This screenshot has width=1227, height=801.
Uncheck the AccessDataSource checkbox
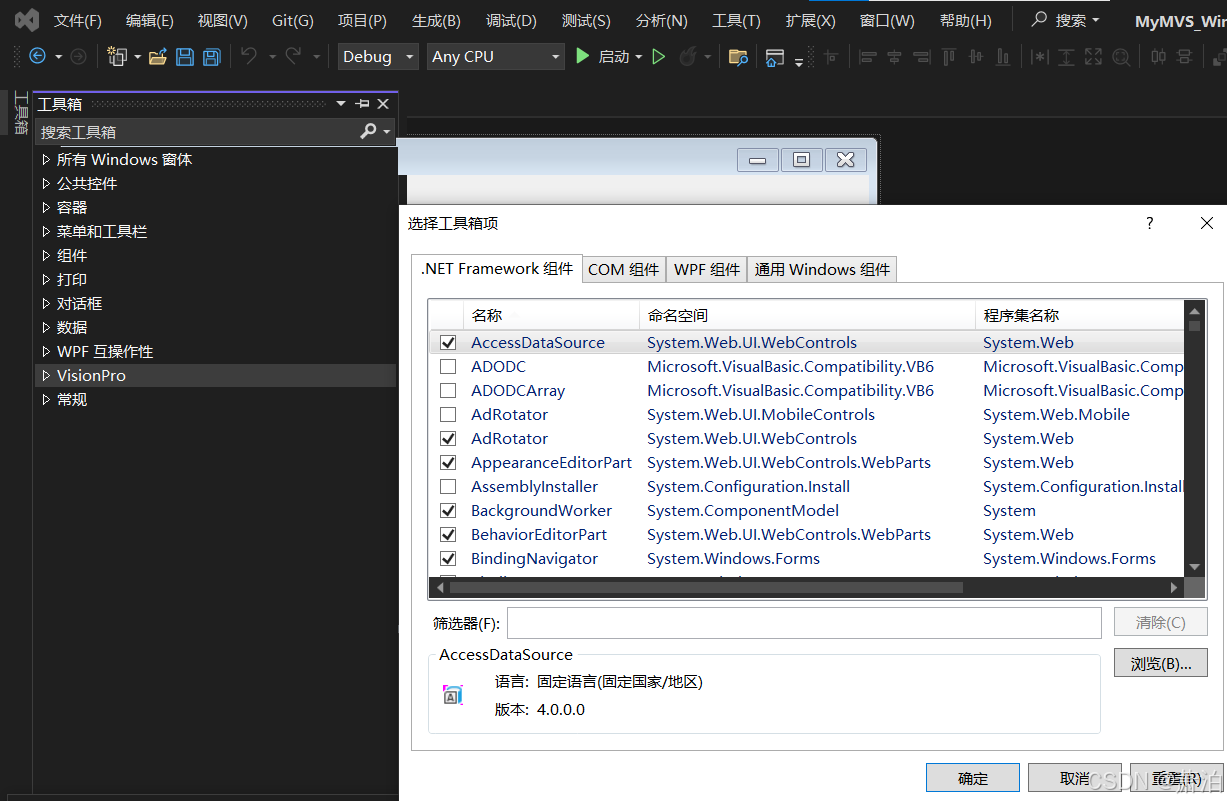tap(448, 343)
